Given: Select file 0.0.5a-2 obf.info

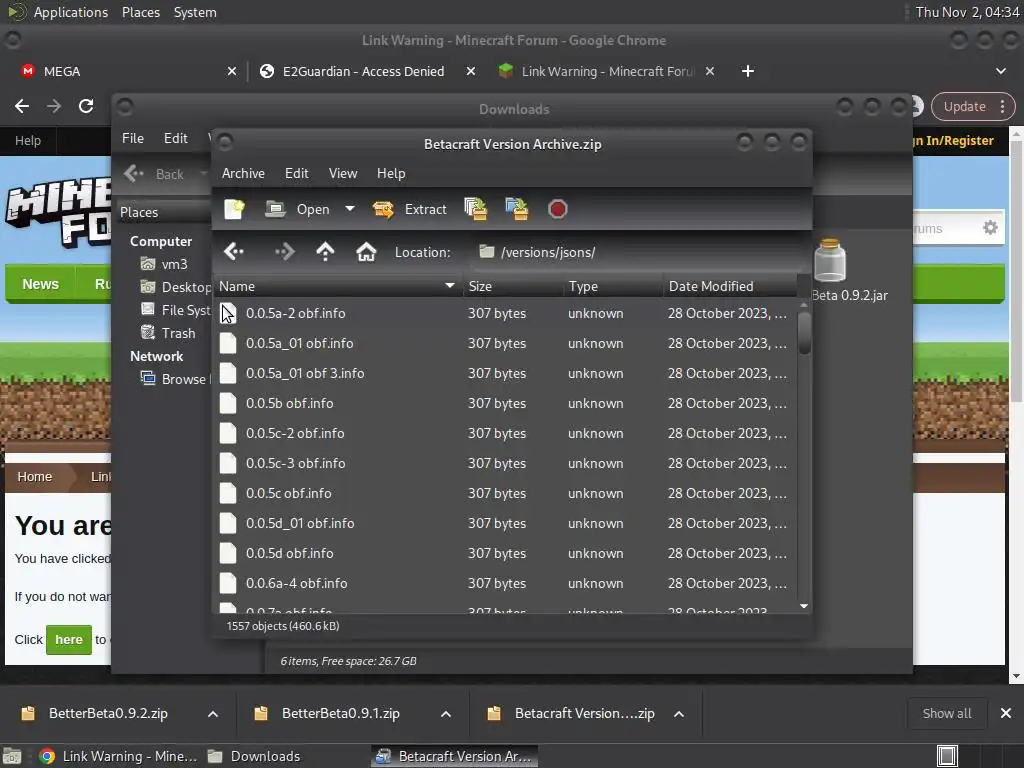Looking at the screenshot, I should tap(505, 313).
